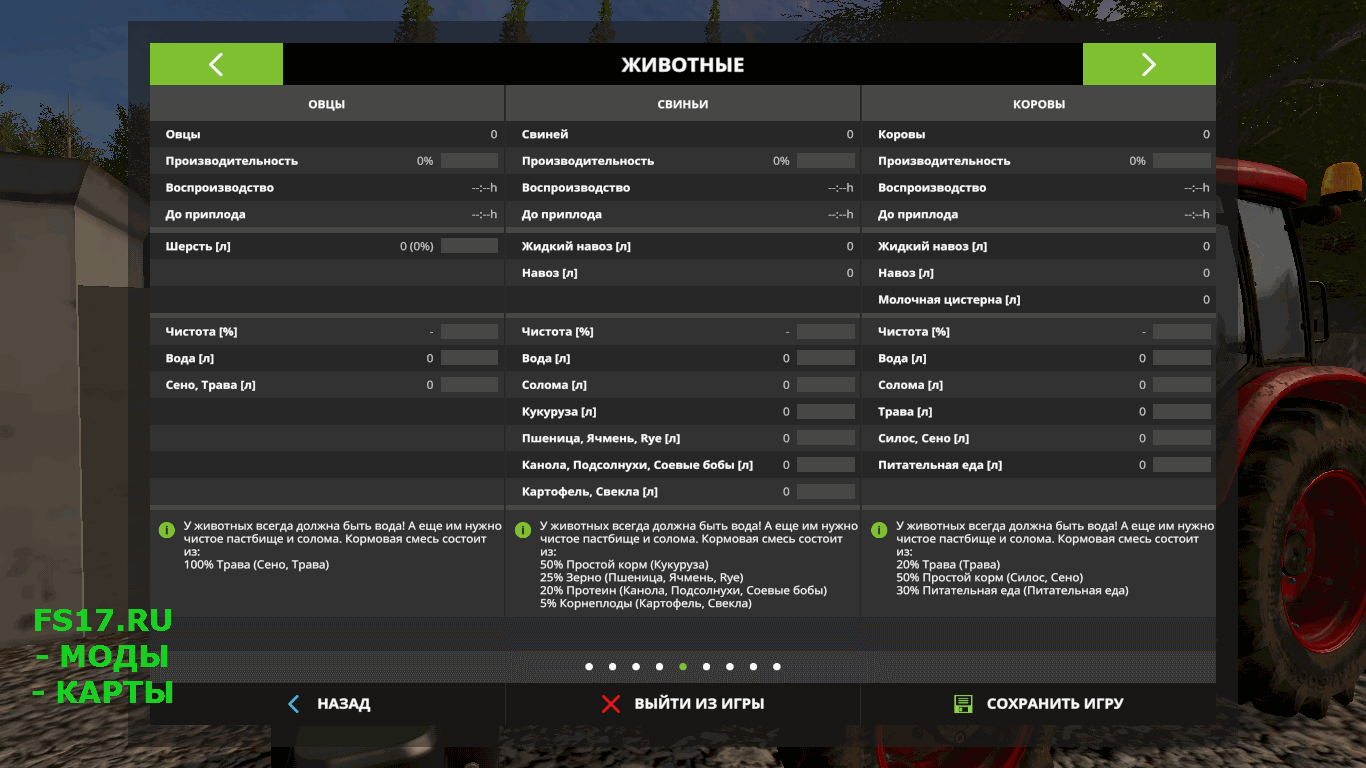1366x768 pixels.
Task: Click pigs Солома [л] row
Action: 683,385
